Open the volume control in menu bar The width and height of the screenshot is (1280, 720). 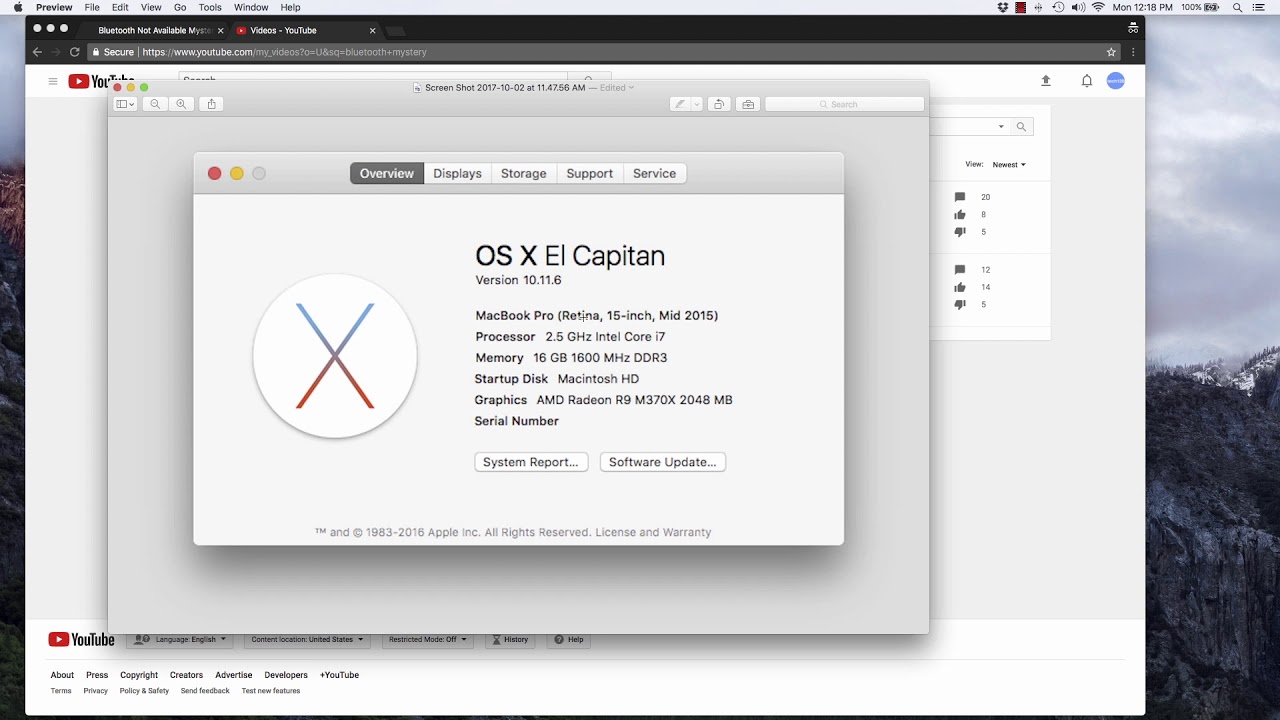click(1078, 7)
